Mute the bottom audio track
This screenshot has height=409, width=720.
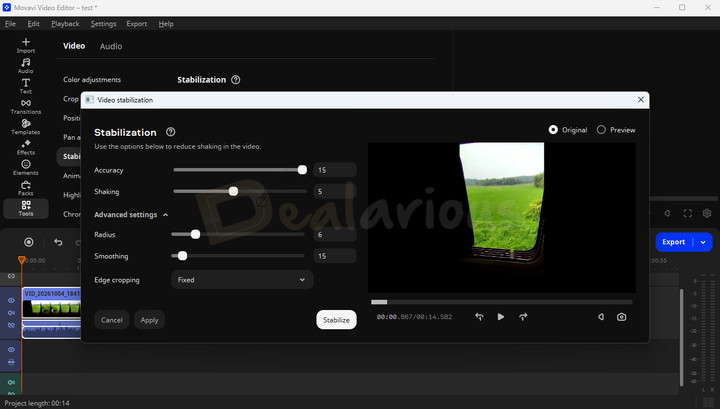[11, 382]
